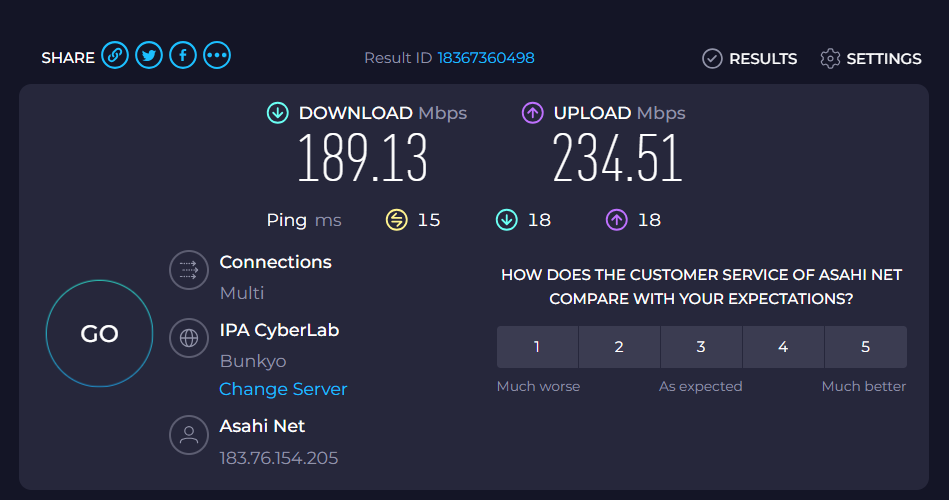Select rating 5 Much better
The image size is (949, 500).
[865, 347]
